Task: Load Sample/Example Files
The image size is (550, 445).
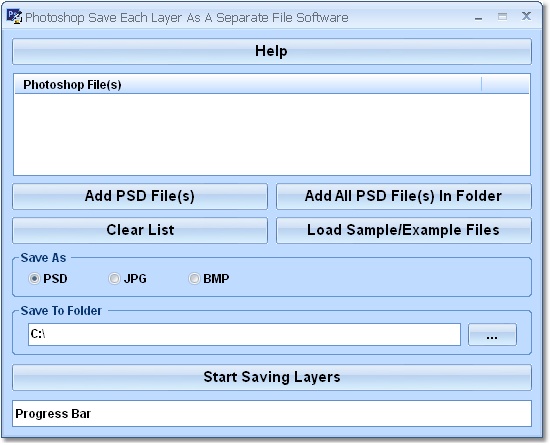Action: tap(404, 230)
